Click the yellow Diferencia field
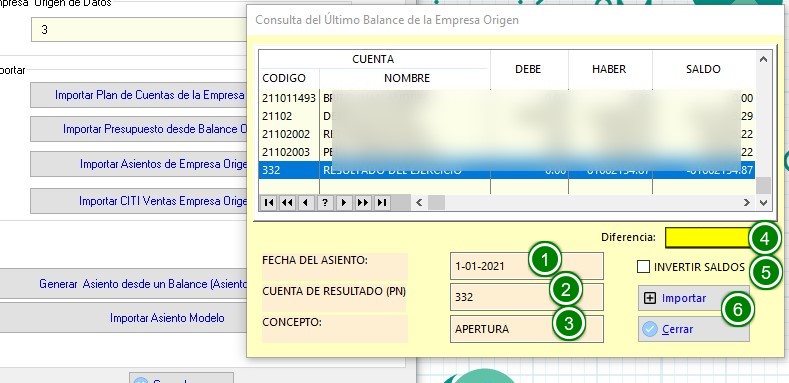The image size is (789, 383). click(709, 238)
